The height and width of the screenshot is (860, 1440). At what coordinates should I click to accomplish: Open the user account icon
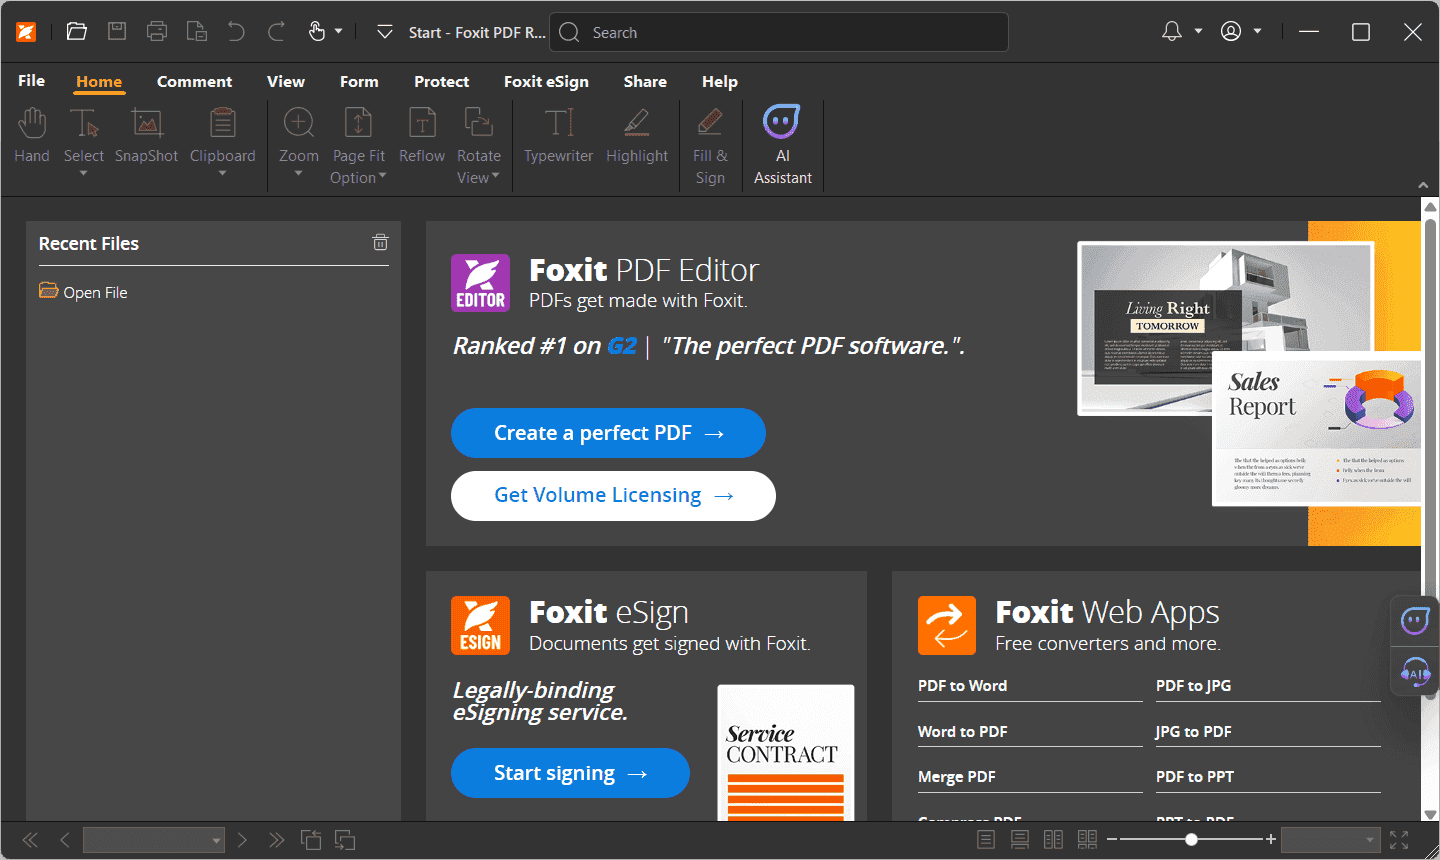pos(1231,32)
